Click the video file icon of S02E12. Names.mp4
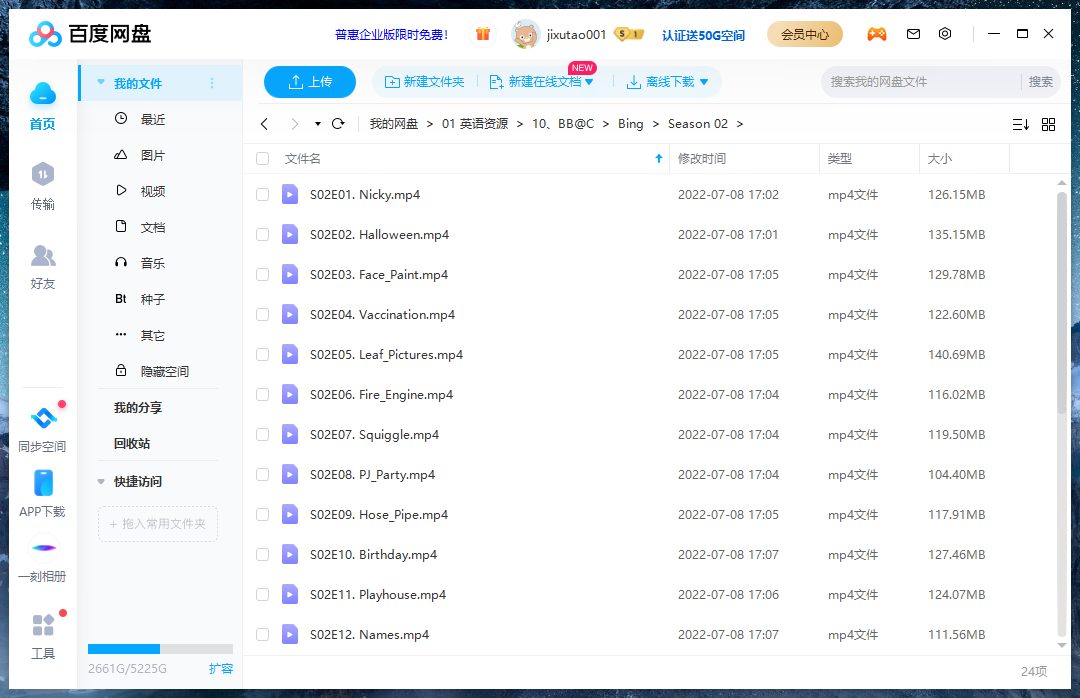Viewport: 1080px width, 698px height. (x=290, y=634)
